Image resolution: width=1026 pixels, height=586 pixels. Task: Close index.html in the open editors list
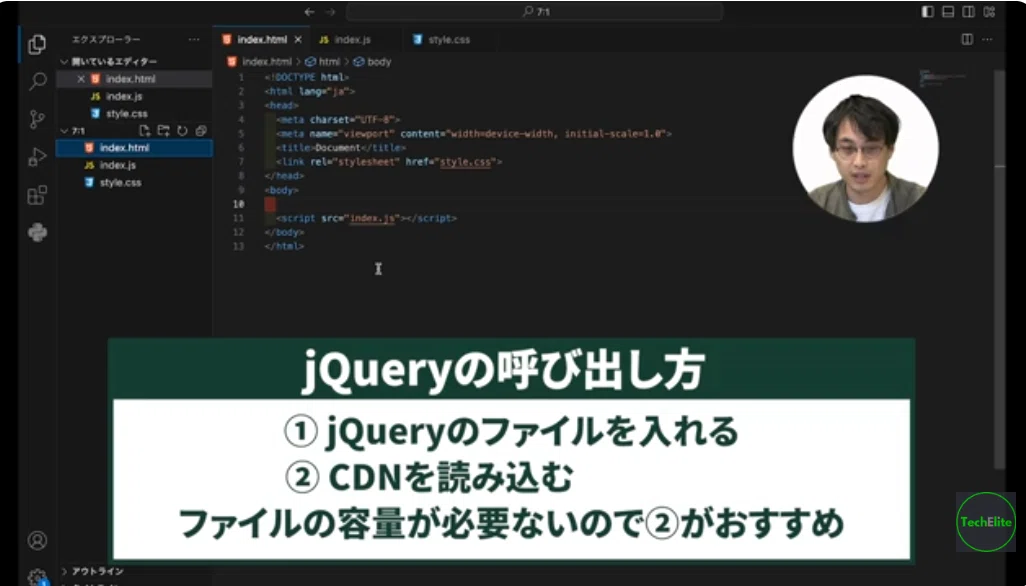coord(81,79)
